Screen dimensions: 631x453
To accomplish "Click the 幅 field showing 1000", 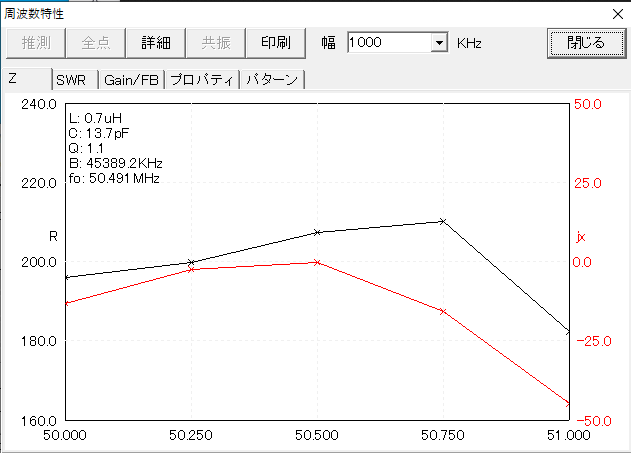I will 388,43.
